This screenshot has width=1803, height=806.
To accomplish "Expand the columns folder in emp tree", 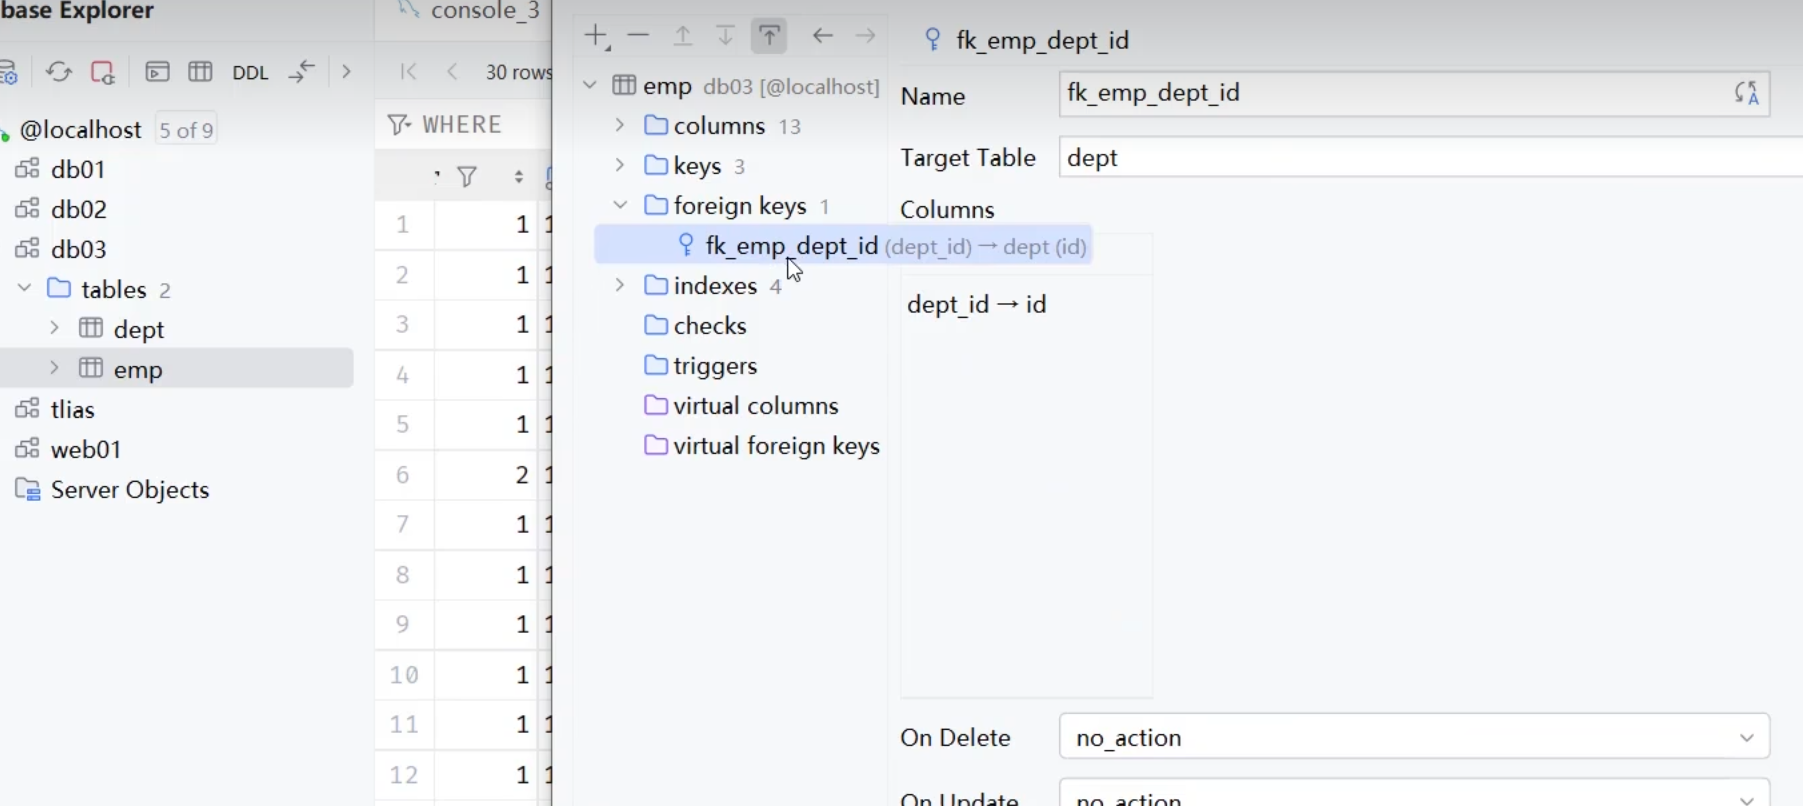I will [620, 126].
